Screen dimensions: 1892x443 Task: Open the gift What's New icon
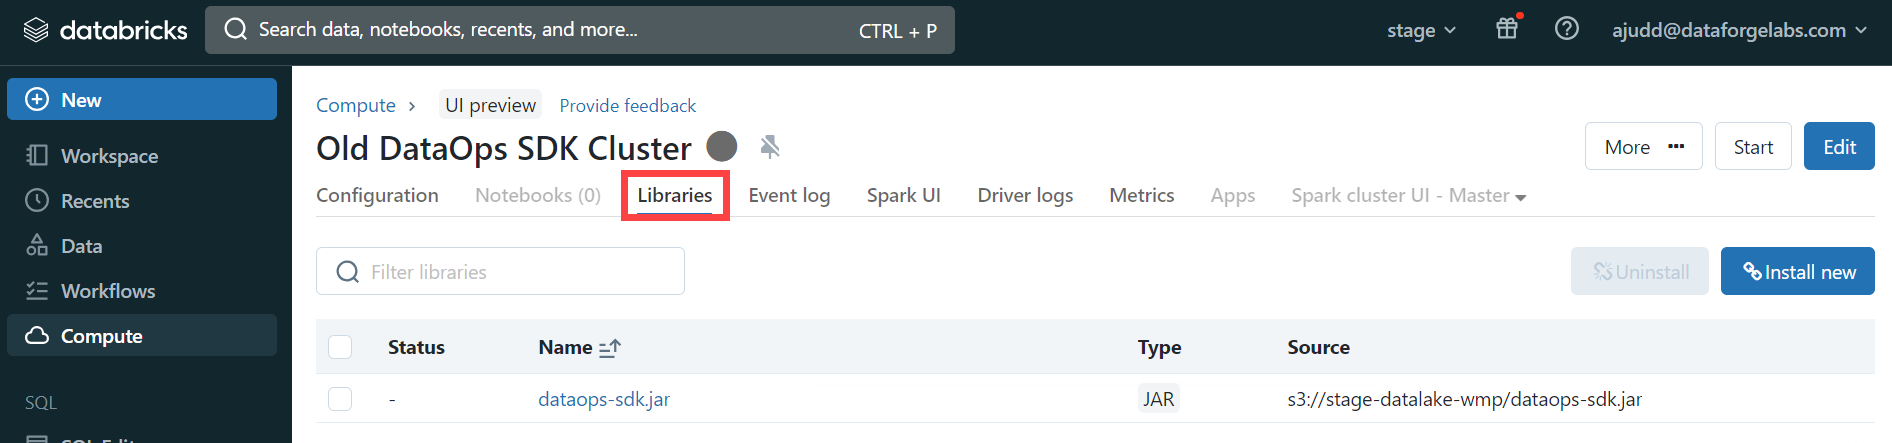coord(1507,28)
